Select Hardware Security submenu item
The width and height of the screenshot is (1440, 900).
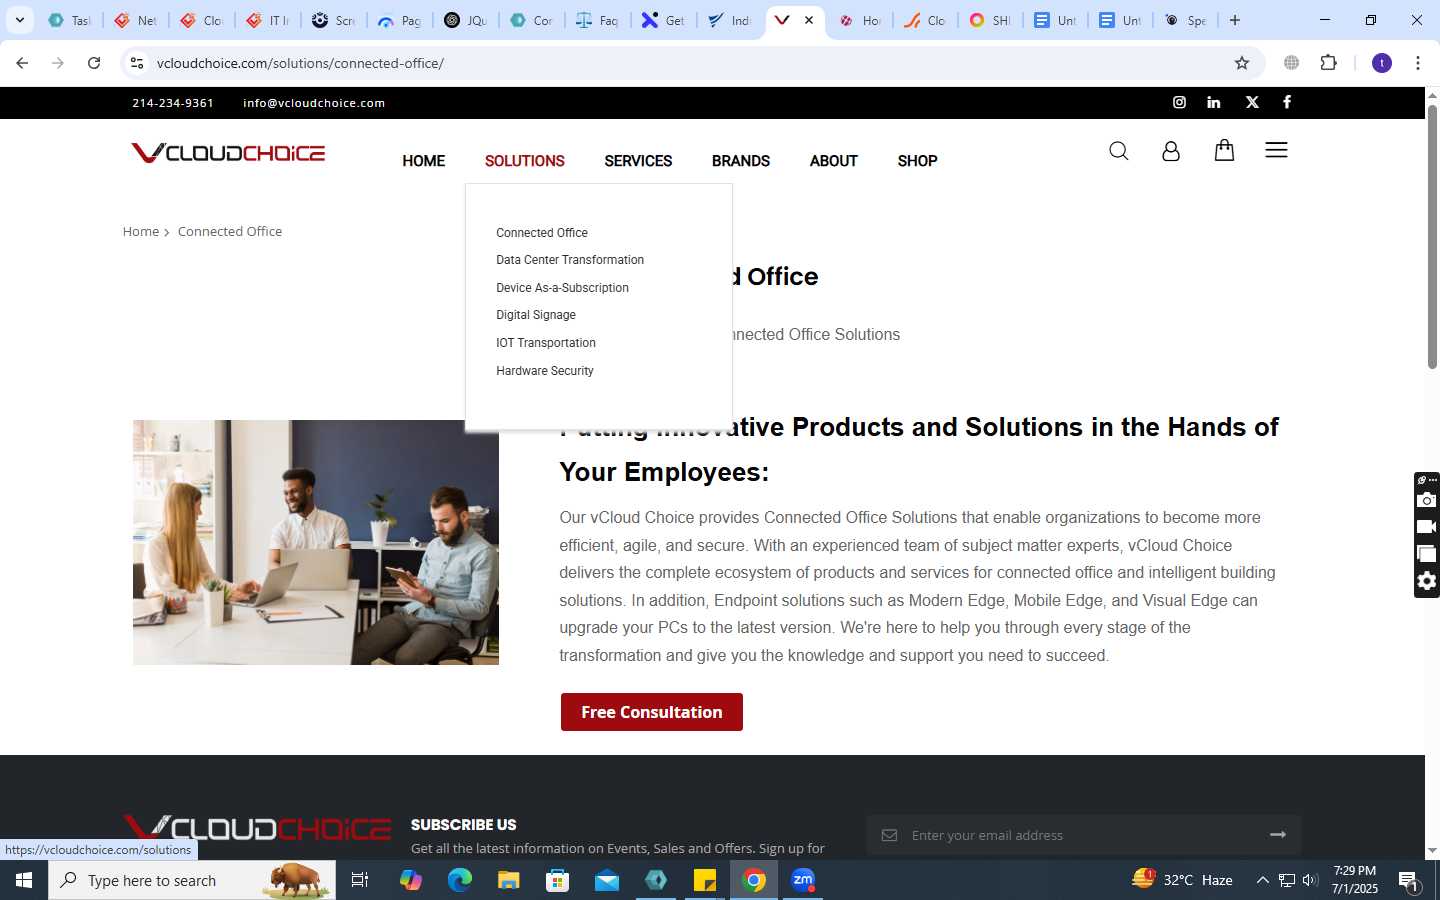[545, 371]
